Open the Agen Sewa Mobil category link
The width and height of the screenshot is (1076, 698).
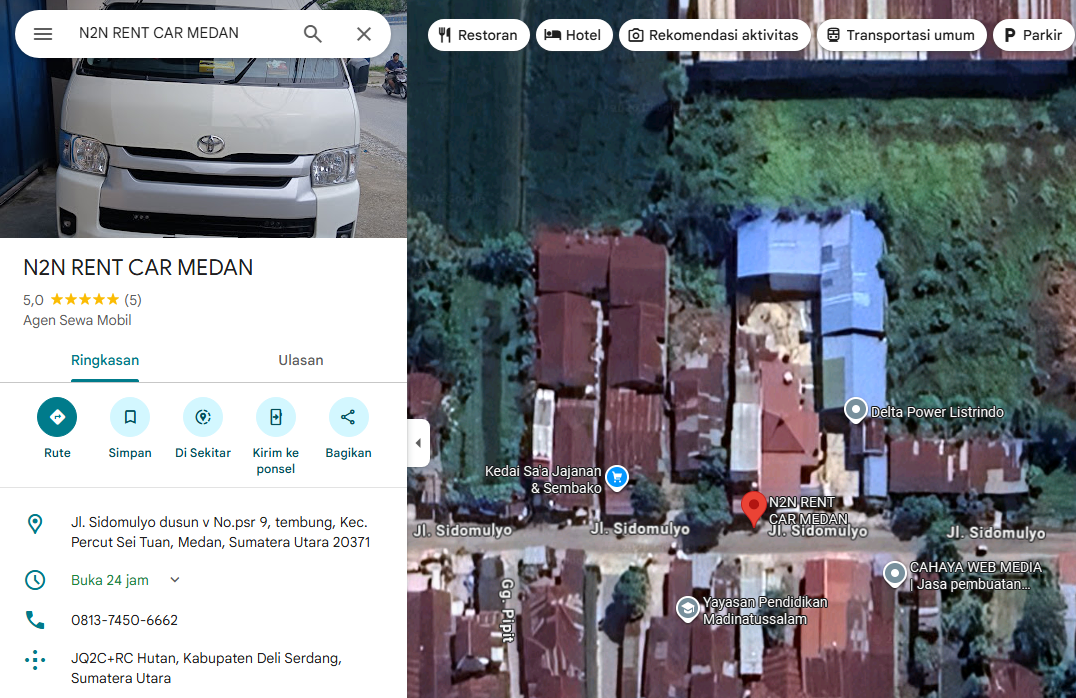(x=77, y=320)
